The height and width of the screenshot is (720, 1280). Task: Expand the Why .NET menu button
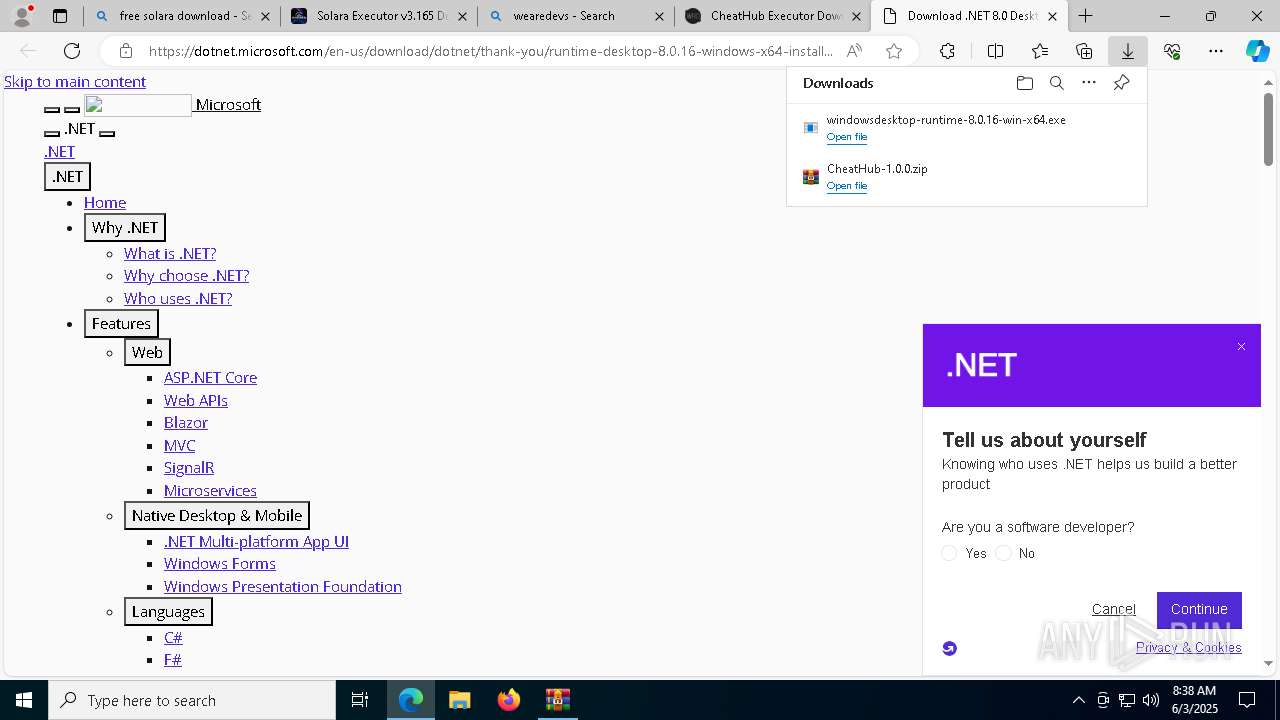(x=125, y=228)
